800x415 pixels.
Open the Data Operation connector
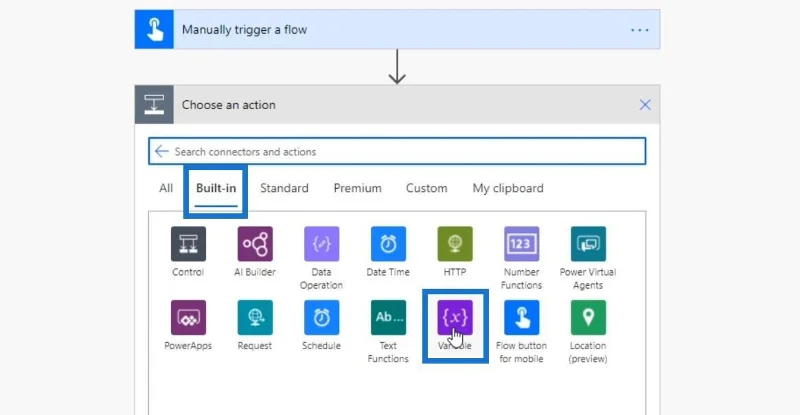(x=321, y=244)
